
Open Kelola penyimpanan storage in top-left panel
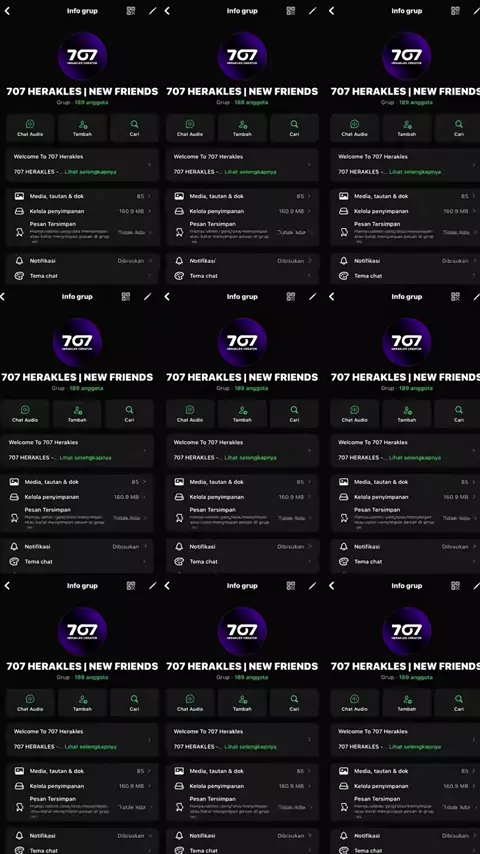[x=83, y=211]
